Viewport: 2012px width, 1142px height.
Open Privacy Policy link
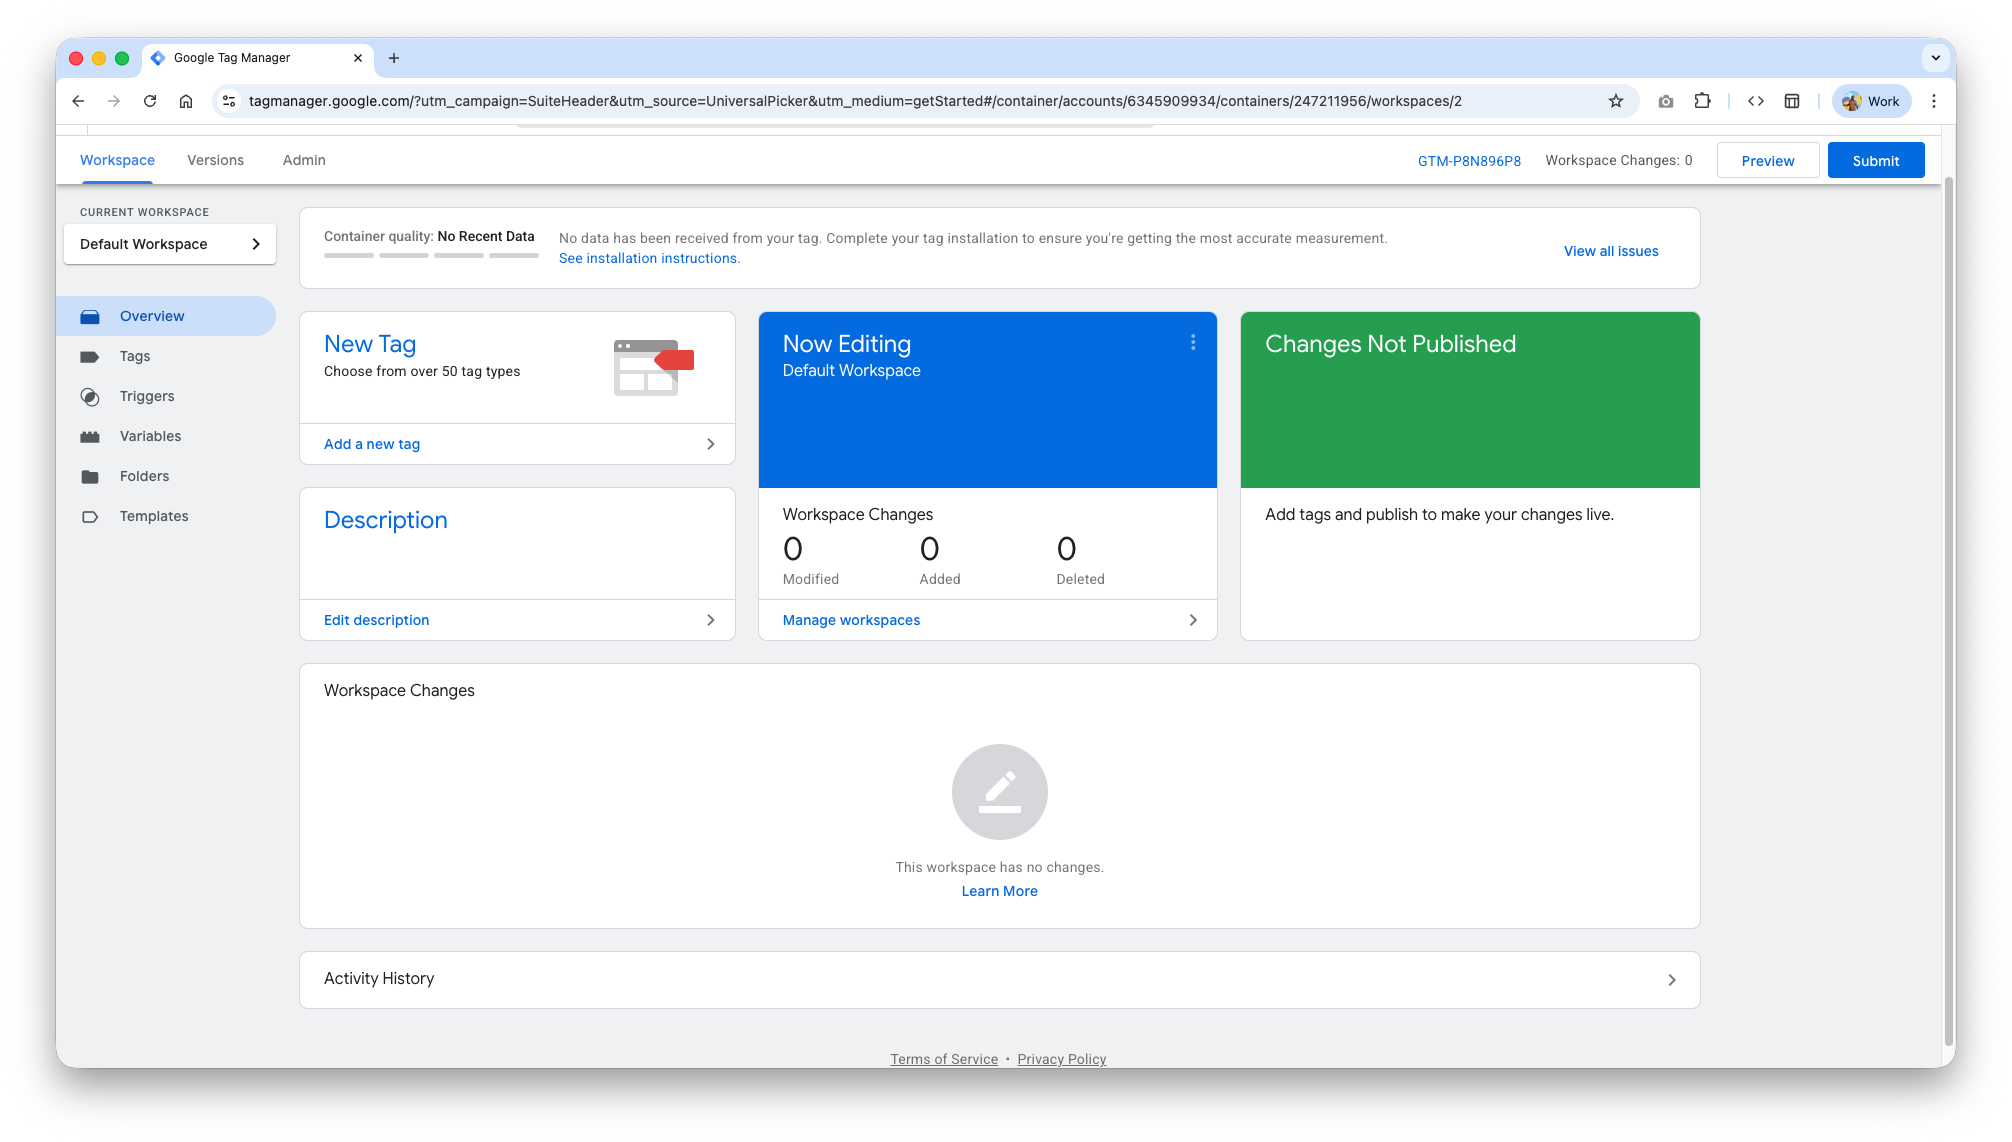pos(1062,1059)
